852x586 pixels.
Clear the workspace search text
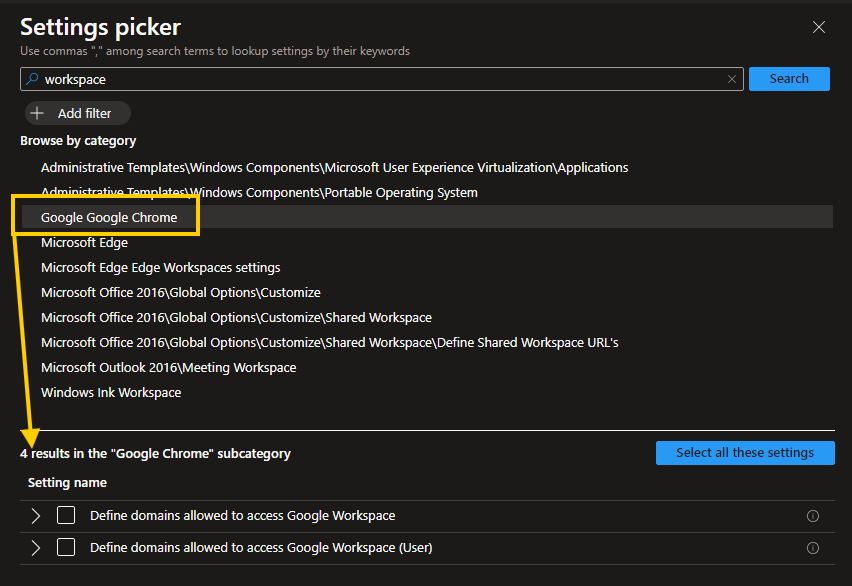pyautogui.click(x=732, y=79)
